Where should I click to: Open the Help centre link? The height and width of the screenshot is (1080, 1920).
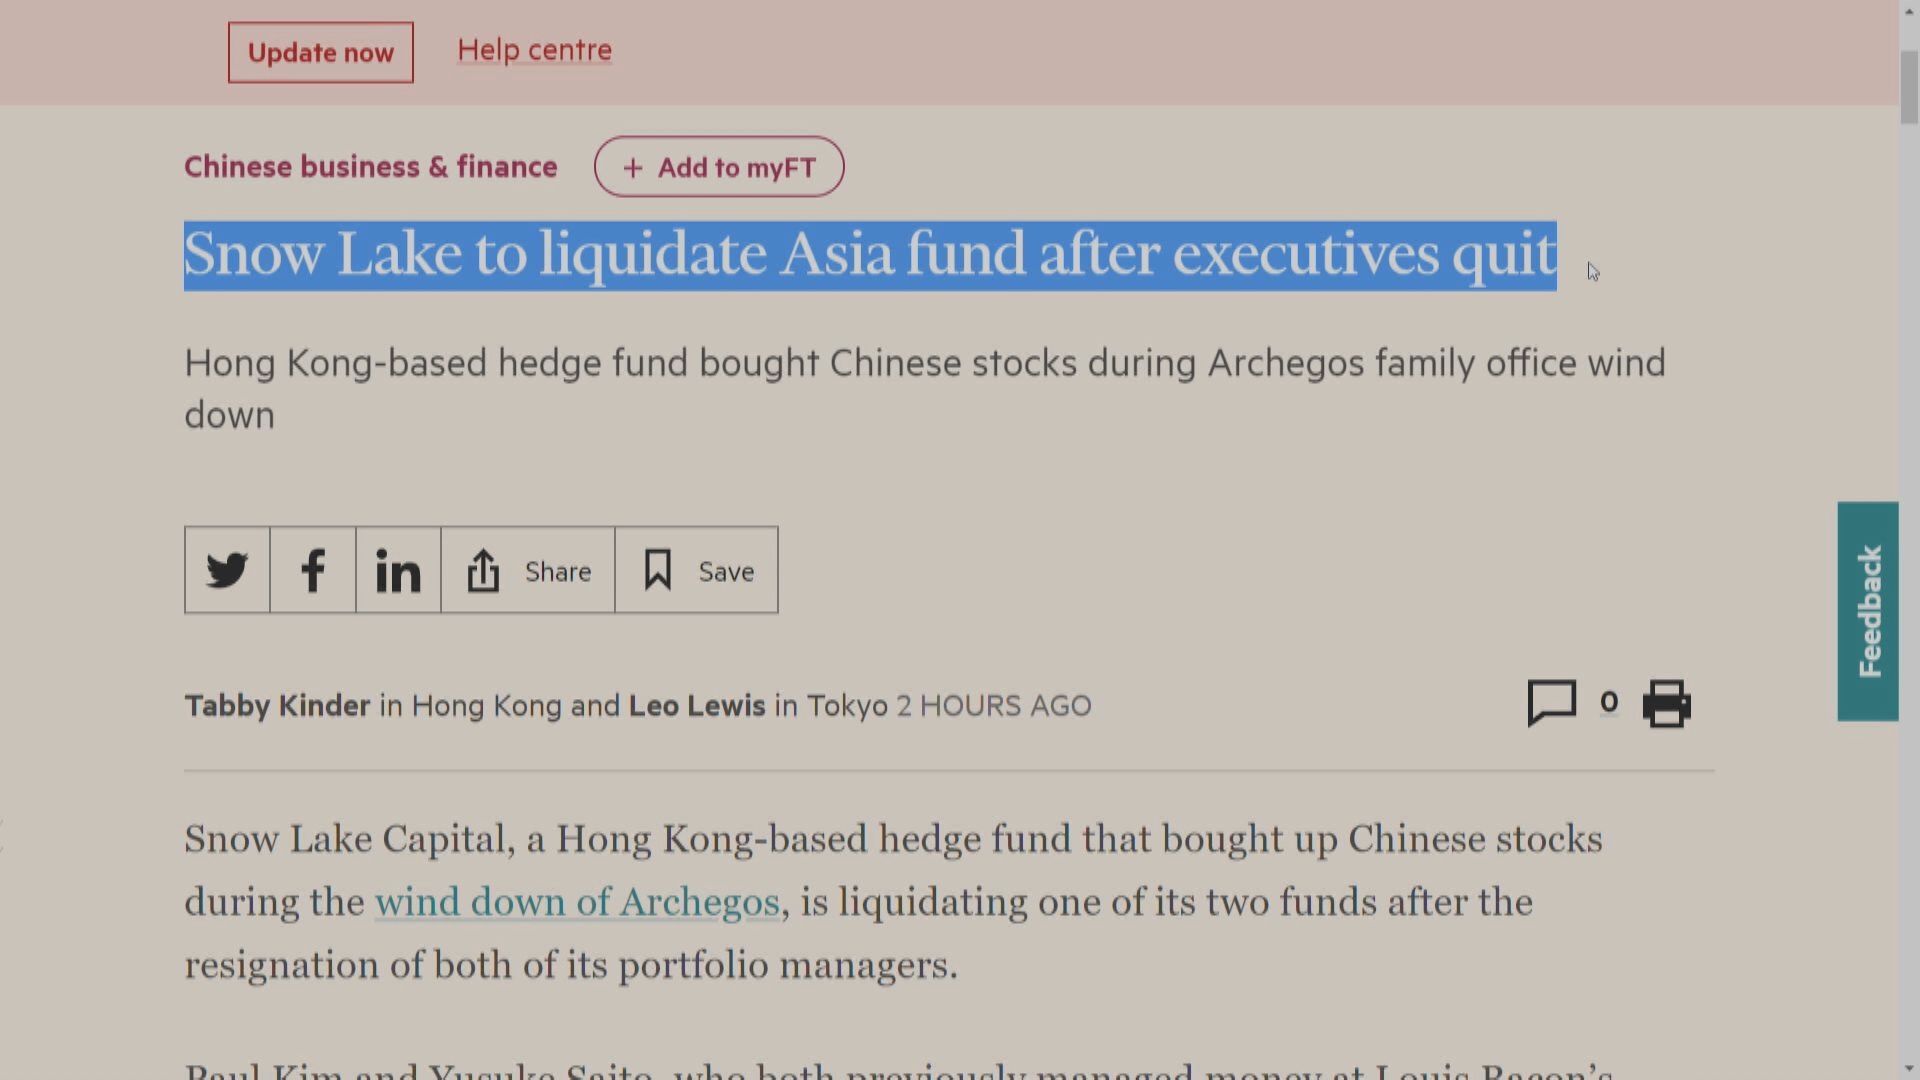click(534, 50)
